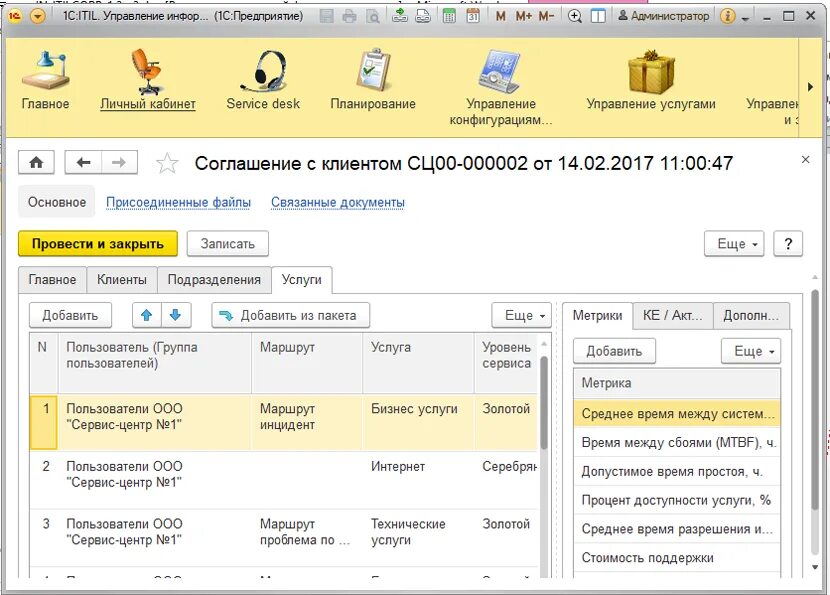Select the Основное navigation item

click(57, 202)
